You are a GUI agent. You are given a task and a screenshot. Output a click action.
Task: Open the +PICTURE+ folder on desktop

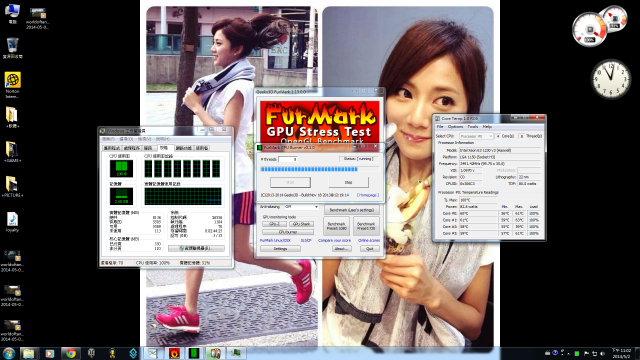click(12, 186)
